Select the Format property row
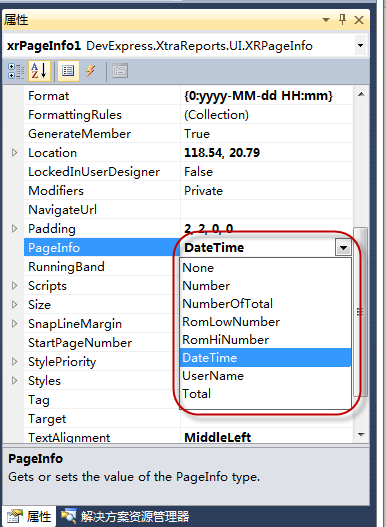The image size is (386, 527). click(x=188, y=96)
